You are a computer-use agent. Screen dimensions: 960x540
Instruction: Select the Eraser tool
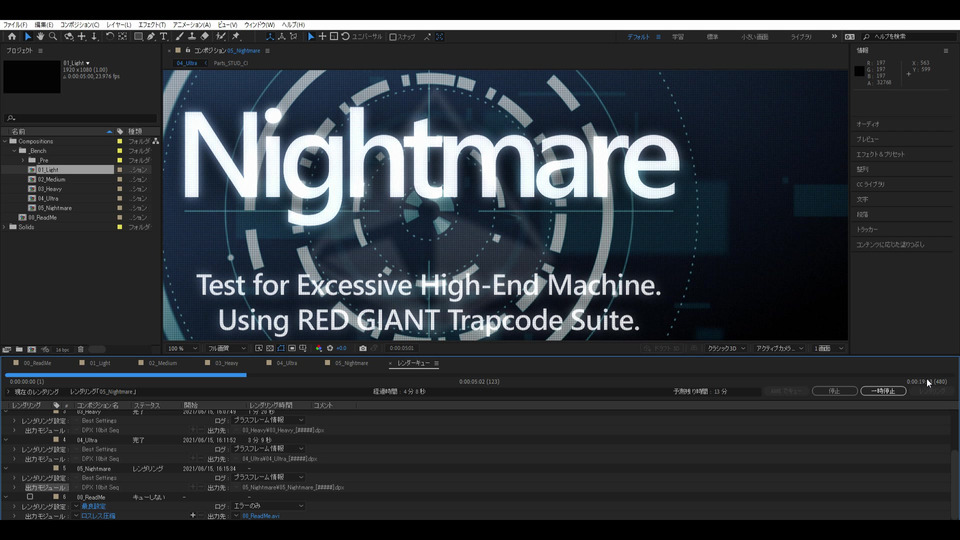click(205, 37)
